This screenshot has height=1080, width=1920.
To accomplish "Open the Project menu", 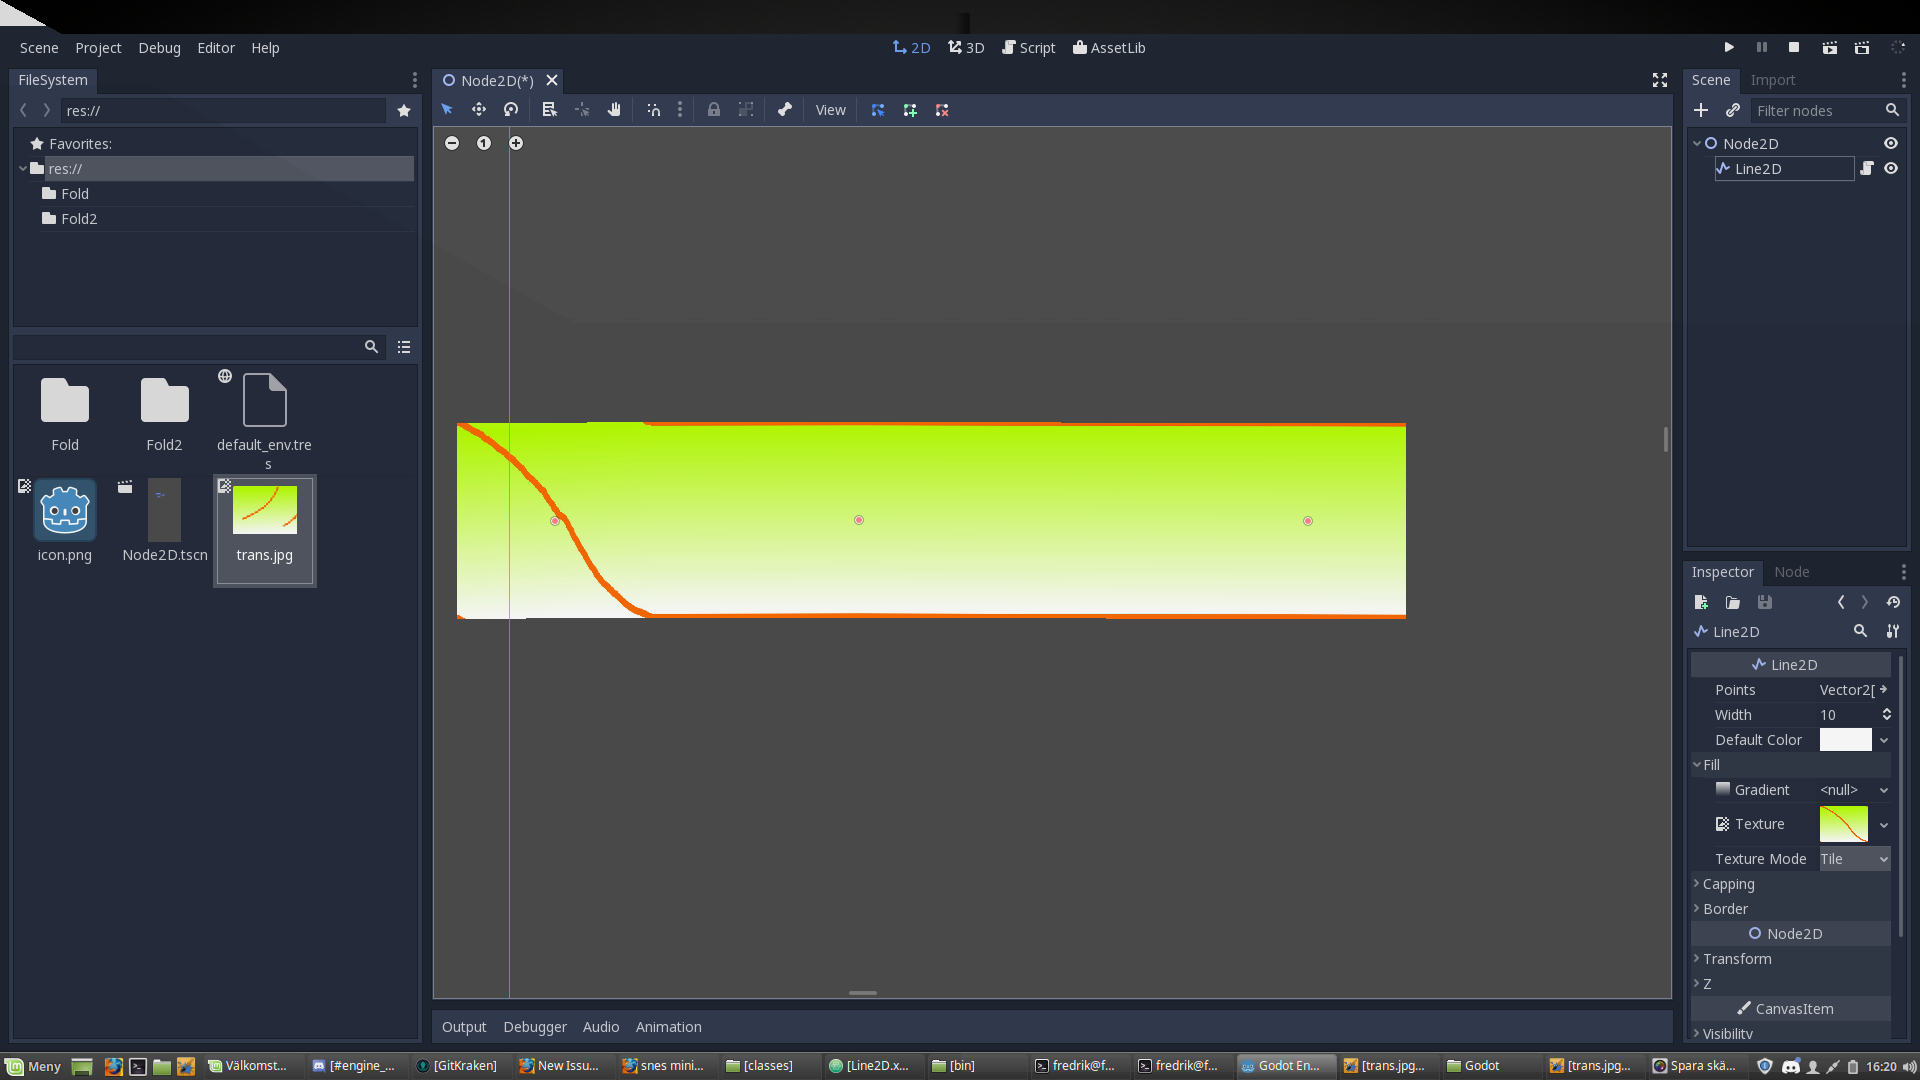I will [x=97, y=47].
